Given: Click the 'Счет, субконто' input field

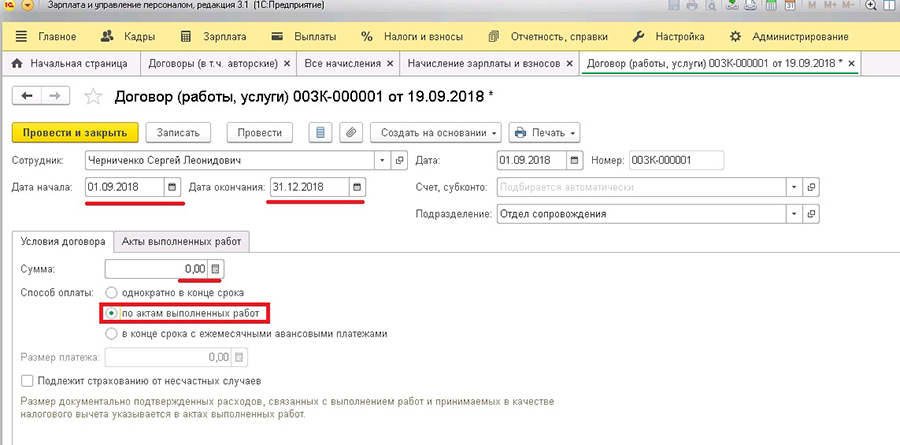Looking at the screenshot, I should [x=642, y=187].
